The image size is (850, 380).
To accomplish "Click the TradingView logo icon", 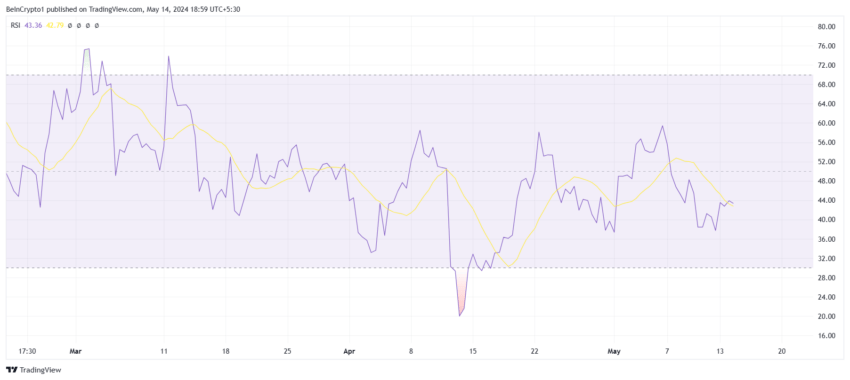I will (x=11, y=370).
